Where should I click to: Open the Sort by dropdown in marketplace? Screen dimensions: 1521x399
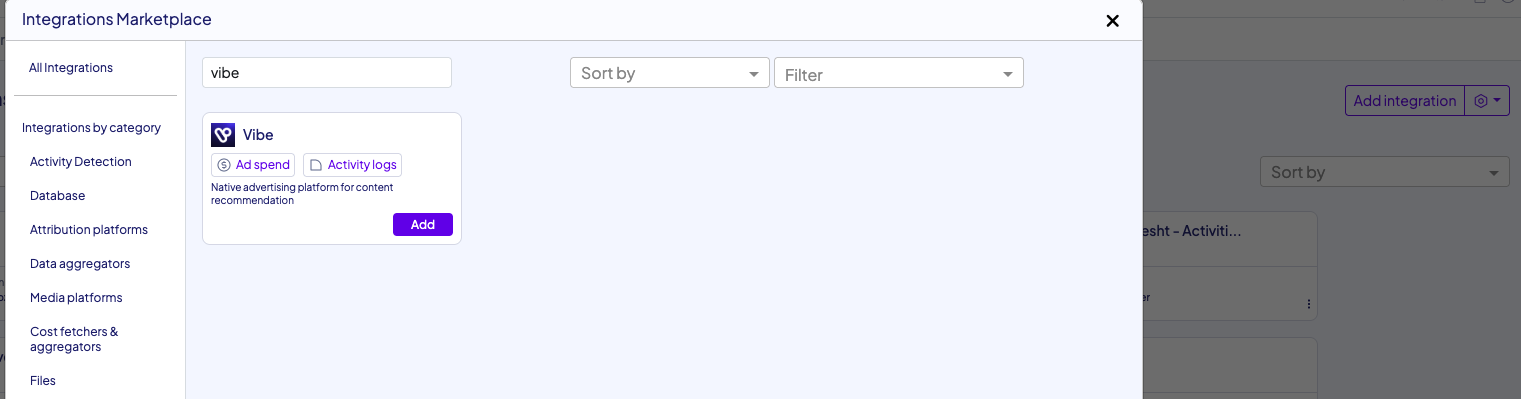(670, 73)
